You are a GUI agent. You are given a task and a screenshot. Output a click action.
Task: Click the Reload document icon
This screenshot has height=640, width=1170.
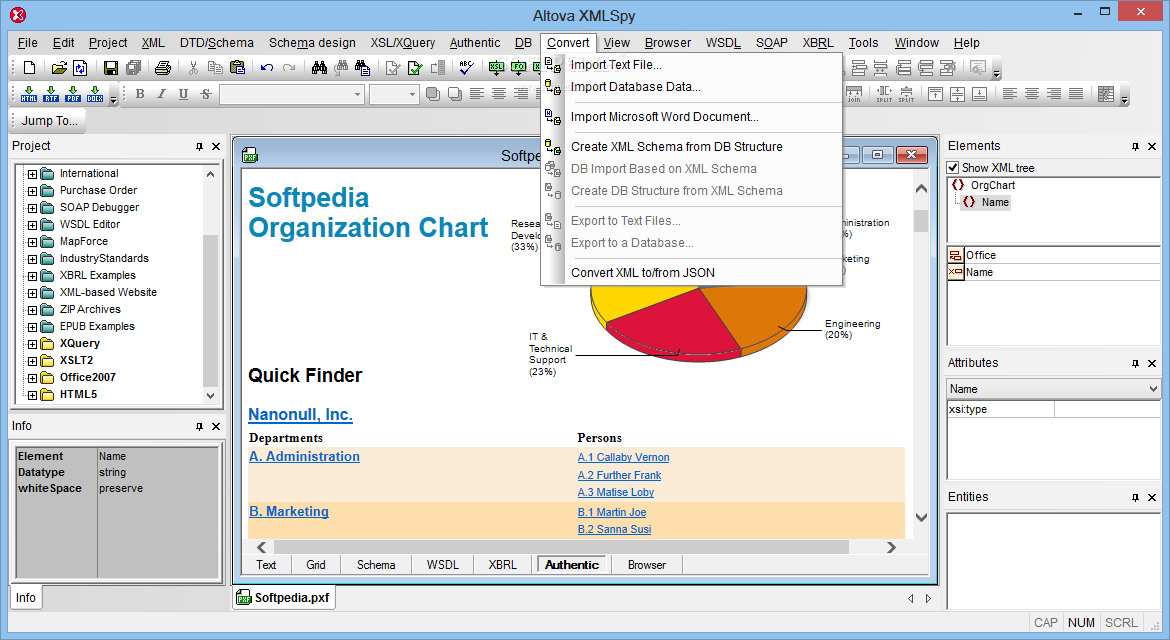point(81,68)
